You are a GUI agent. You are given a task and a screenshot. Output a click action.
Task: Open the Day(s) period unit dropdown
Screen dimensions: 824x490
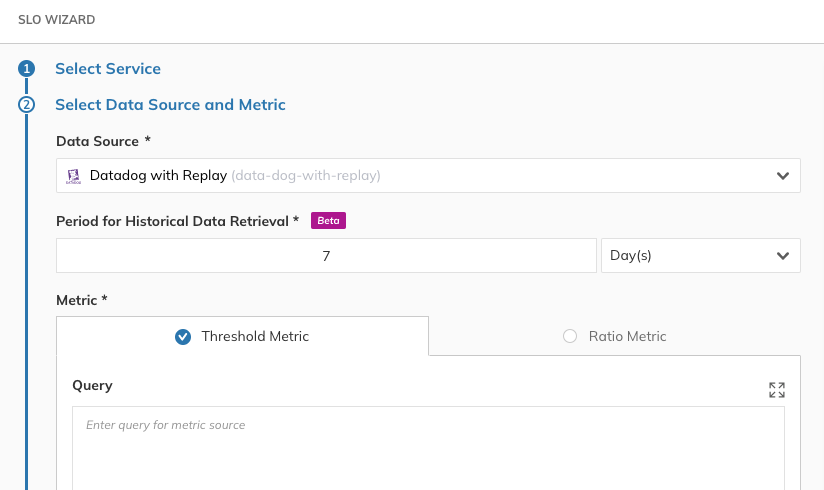[700, 255]
